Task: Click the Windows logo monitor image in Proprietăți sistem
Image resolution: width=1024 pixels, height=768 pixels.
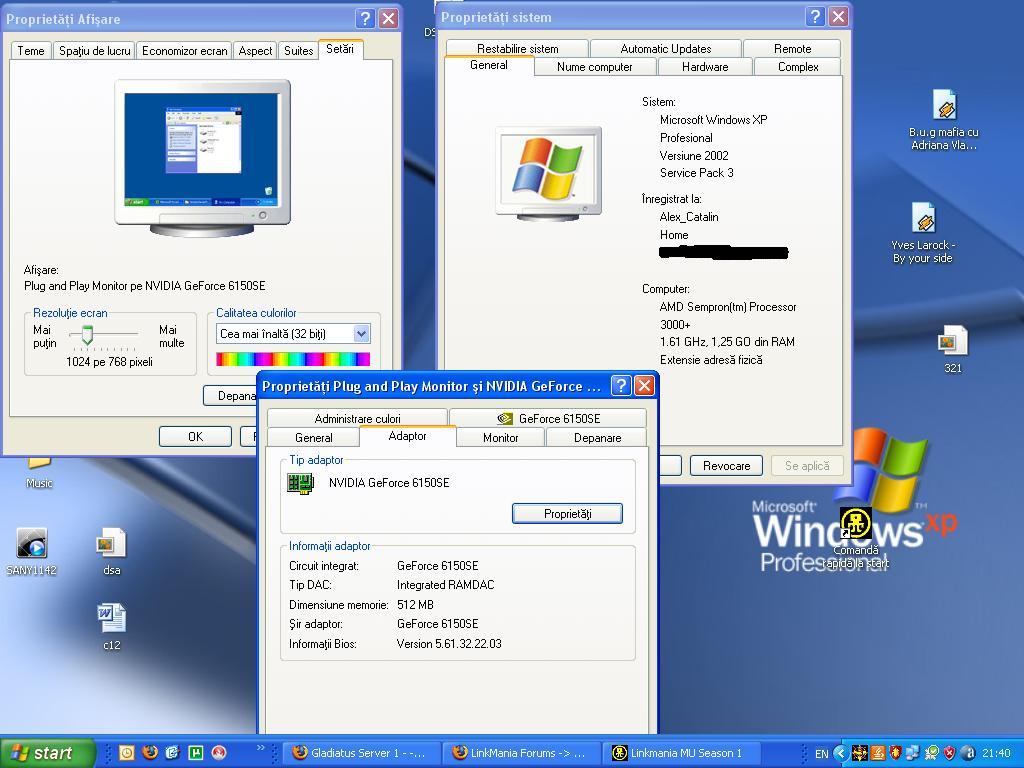Action: [x=549, y=173]
